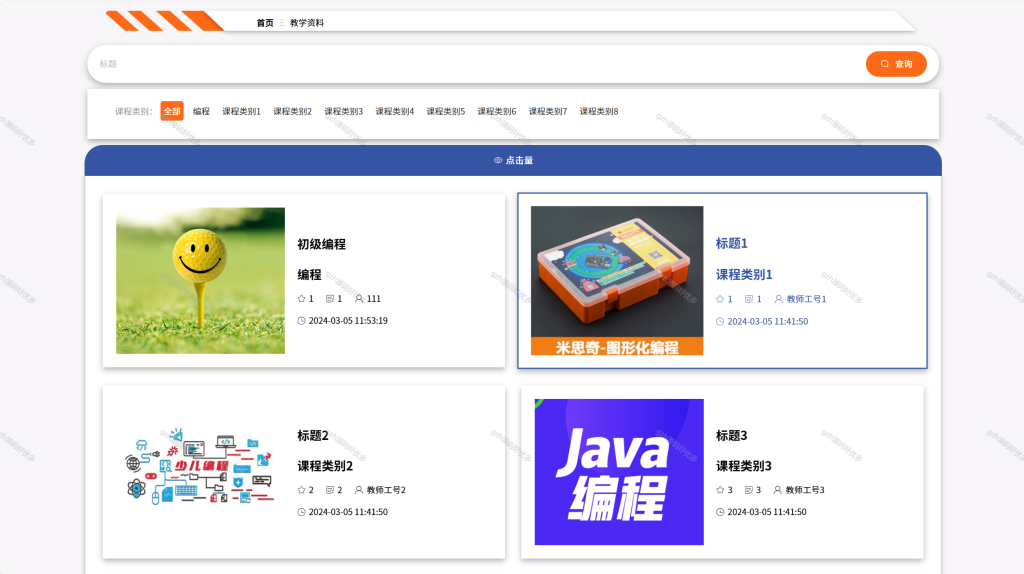Filter by the 编程 category
1024x574 pixels.
pos(201,111)
